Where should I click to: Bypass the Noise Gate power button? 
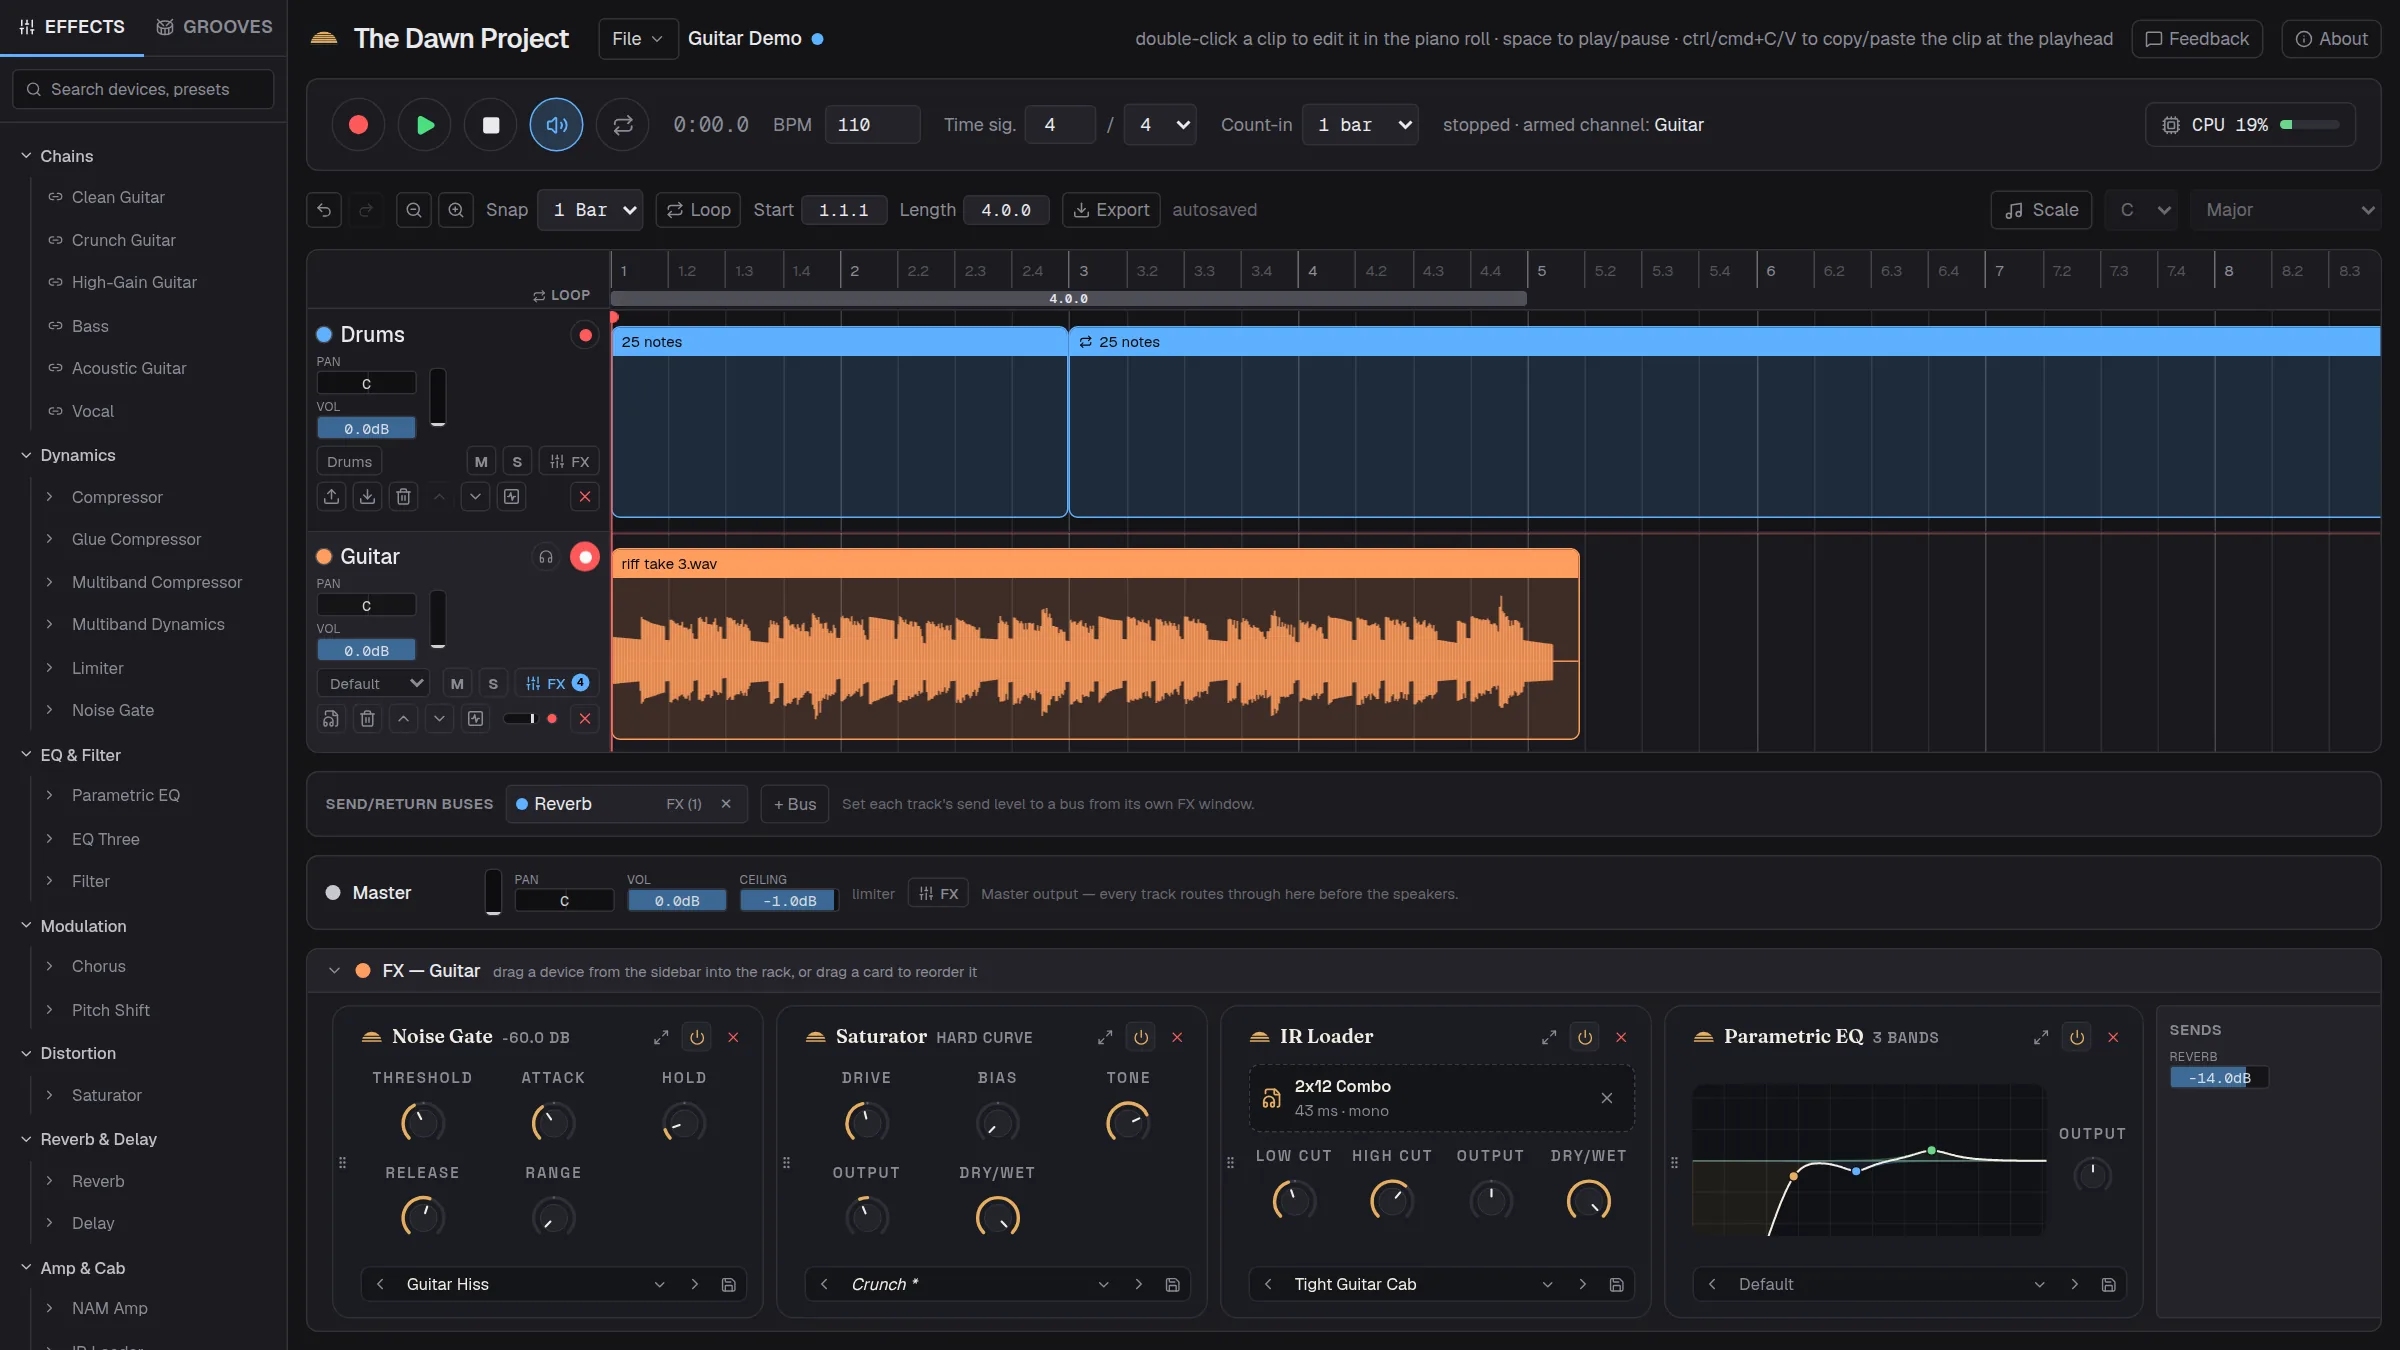(697, 1038)
